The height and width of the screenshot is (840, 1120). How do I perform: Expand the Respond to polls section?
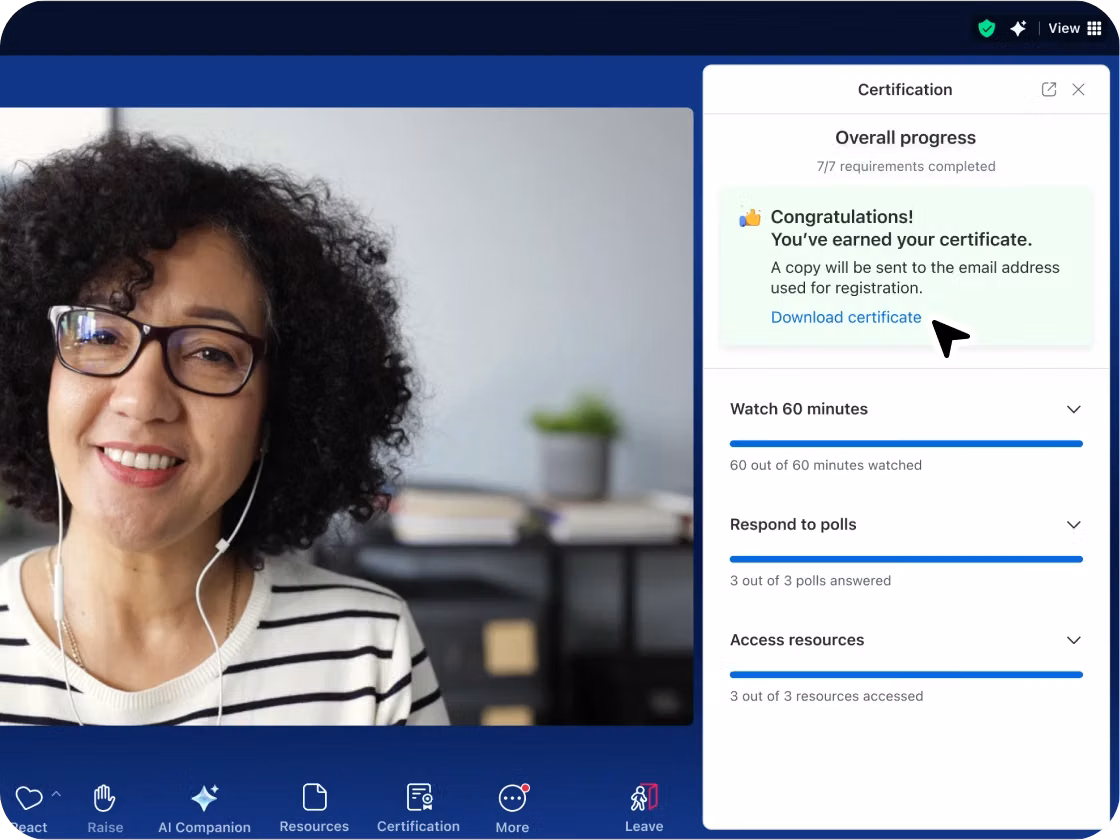[x=1073, y=525]
